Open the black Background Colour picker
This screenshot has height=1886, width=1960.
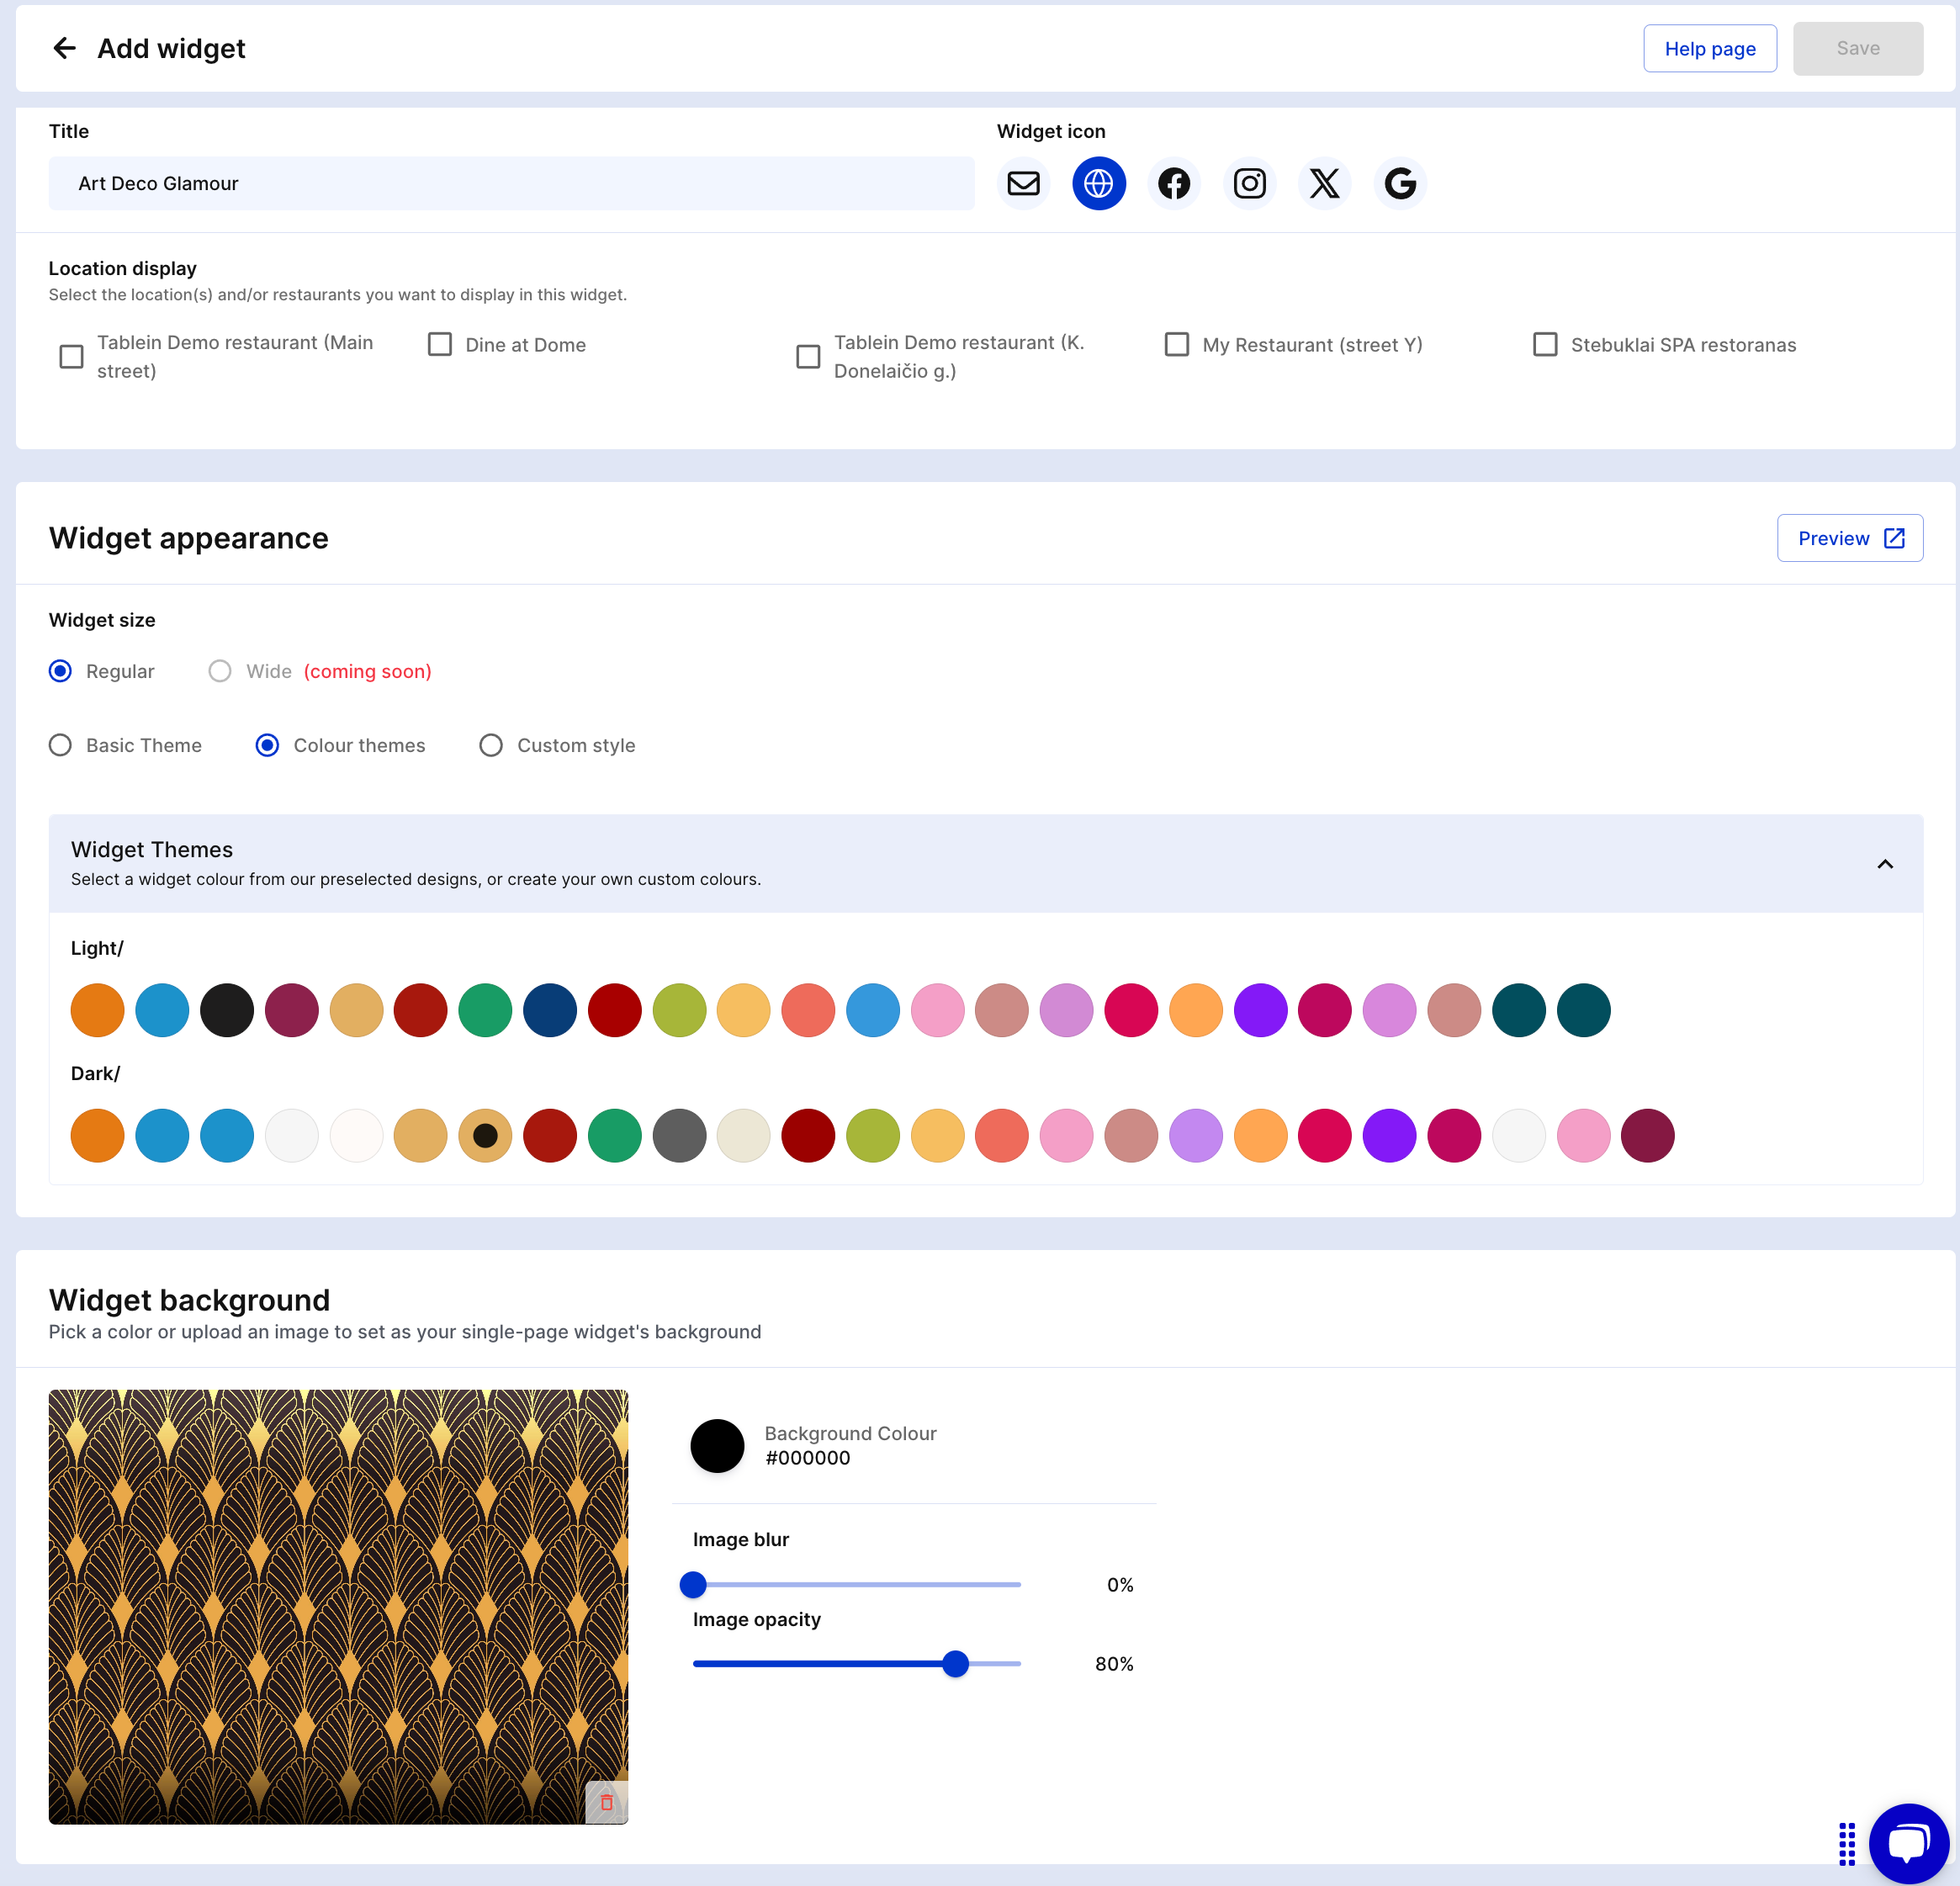pyautogui.click(x=717, y=1446)
